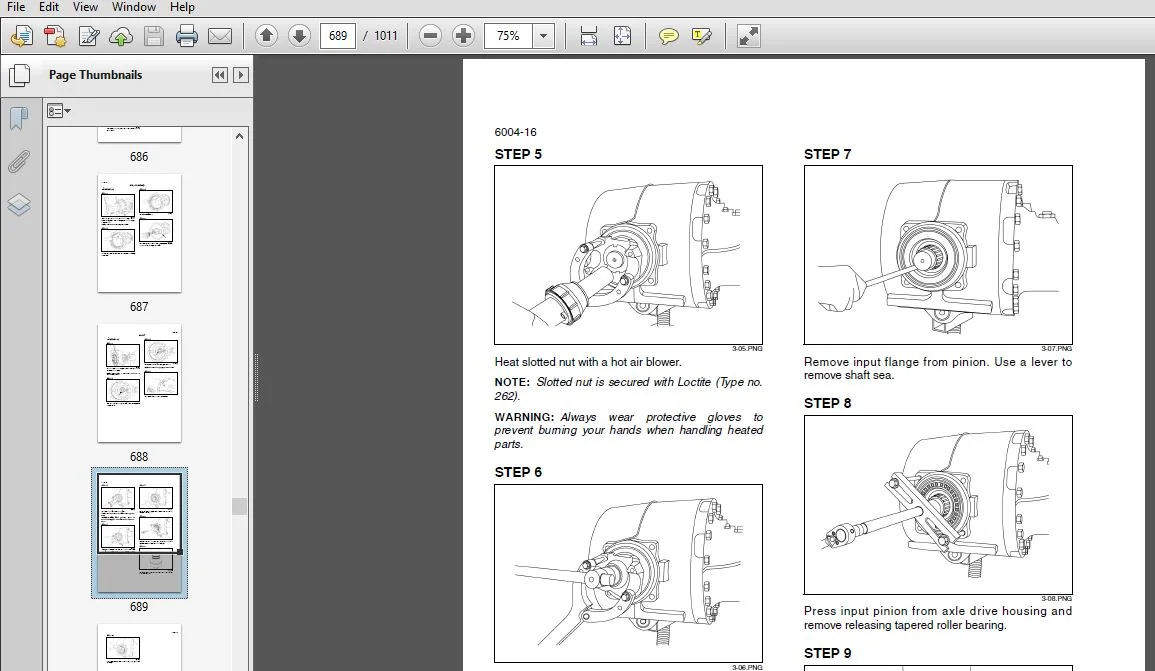This screenshot has height=671, width=1155.
Task: Open the View menu
Action: [85, 7]
